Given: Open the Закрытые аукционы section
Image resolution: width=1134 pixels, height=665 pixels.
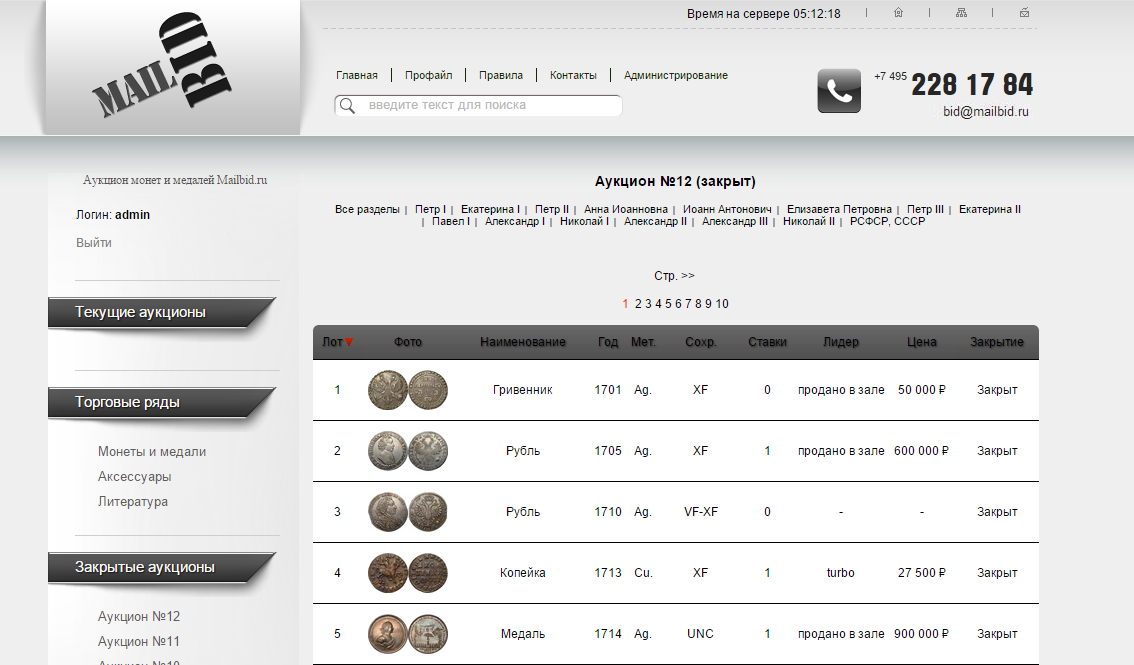Looking at the screenshot, I should [162, 567].
